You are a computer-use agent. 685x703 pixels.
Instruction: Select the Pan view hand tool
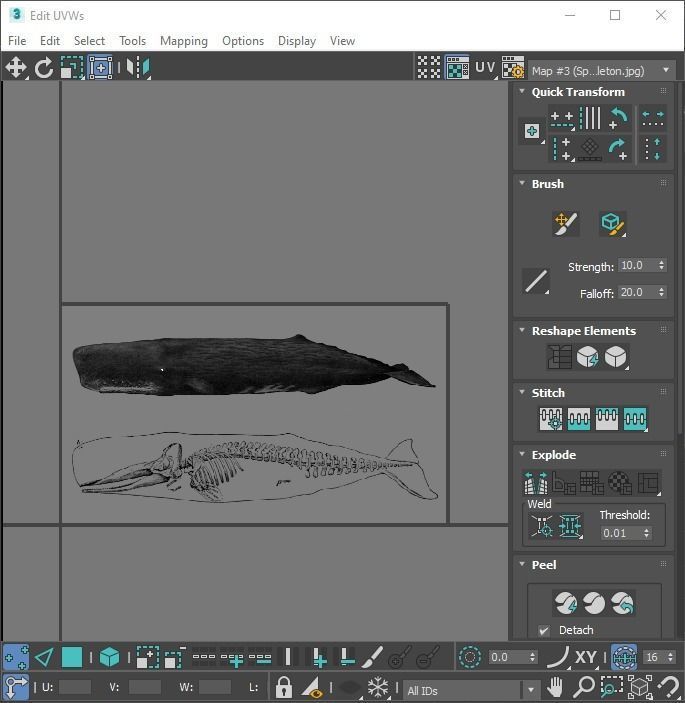(555, 686)
